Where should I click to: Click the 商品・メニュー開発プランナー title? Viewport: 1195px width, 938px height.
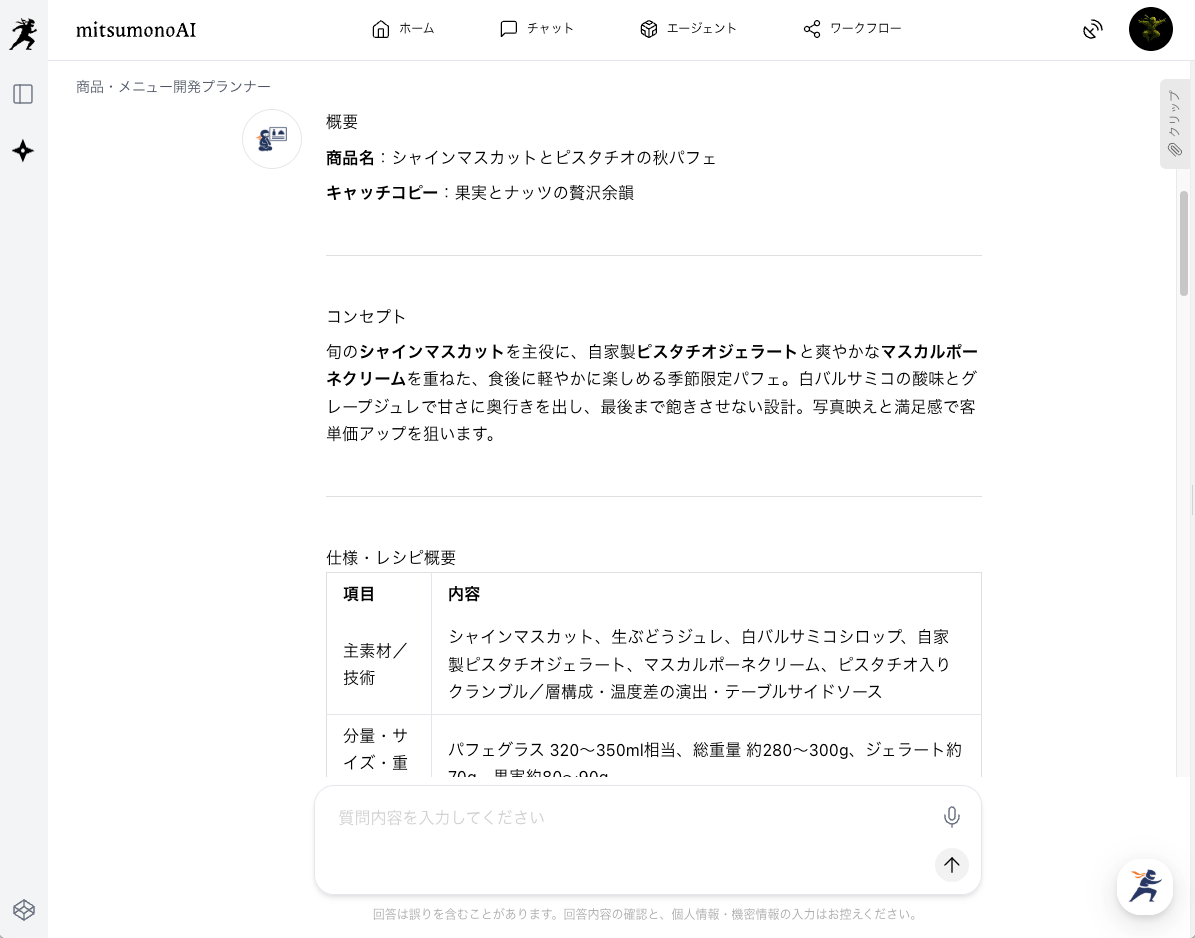173,87
